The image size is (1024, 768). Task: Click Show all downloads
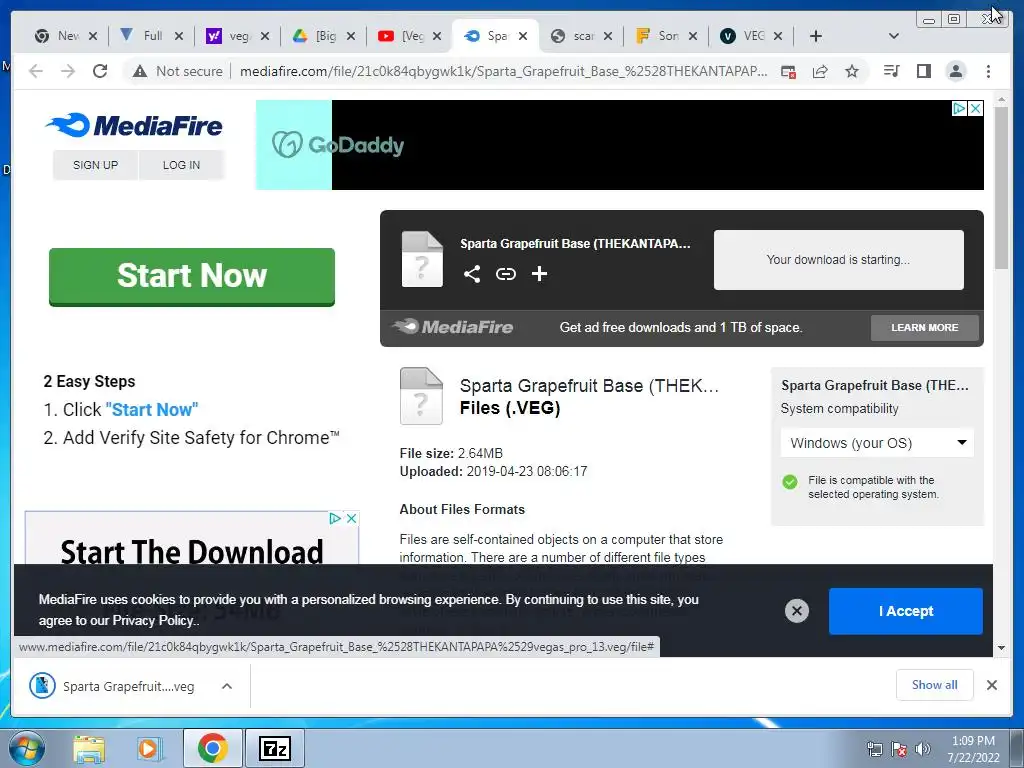click(935, 685)
